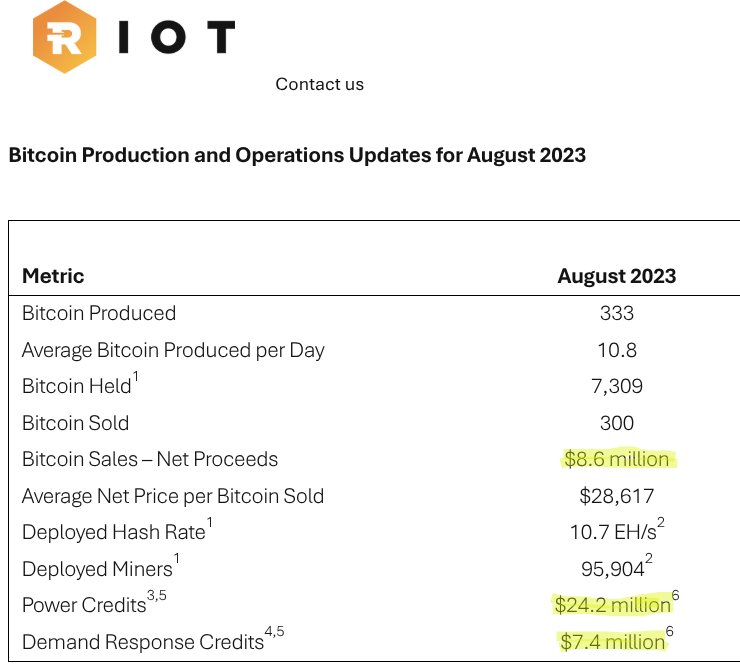
Task: Click footnote 1 next to Bitcoin Held
Action: (x=135, y=377)
